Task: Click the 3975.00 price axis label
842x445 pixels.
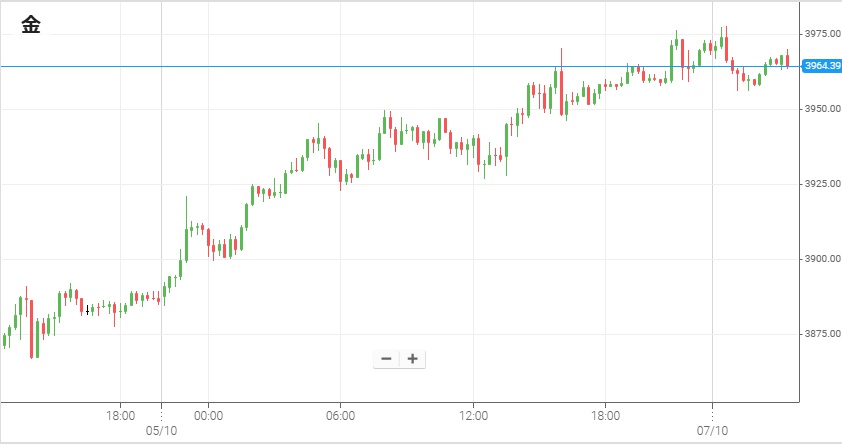Action: 820,34
